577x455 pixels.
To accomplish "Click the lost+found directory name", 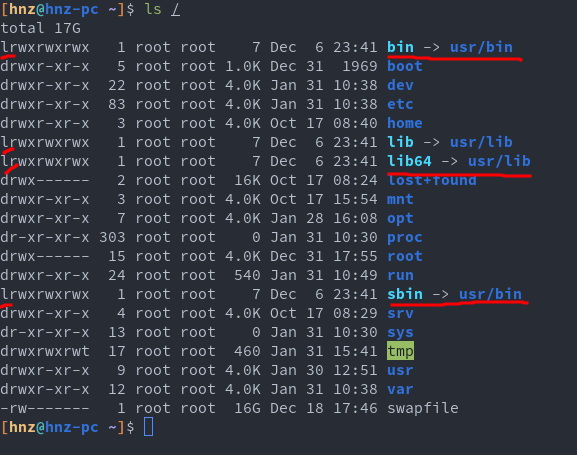I will coord(432,180).
